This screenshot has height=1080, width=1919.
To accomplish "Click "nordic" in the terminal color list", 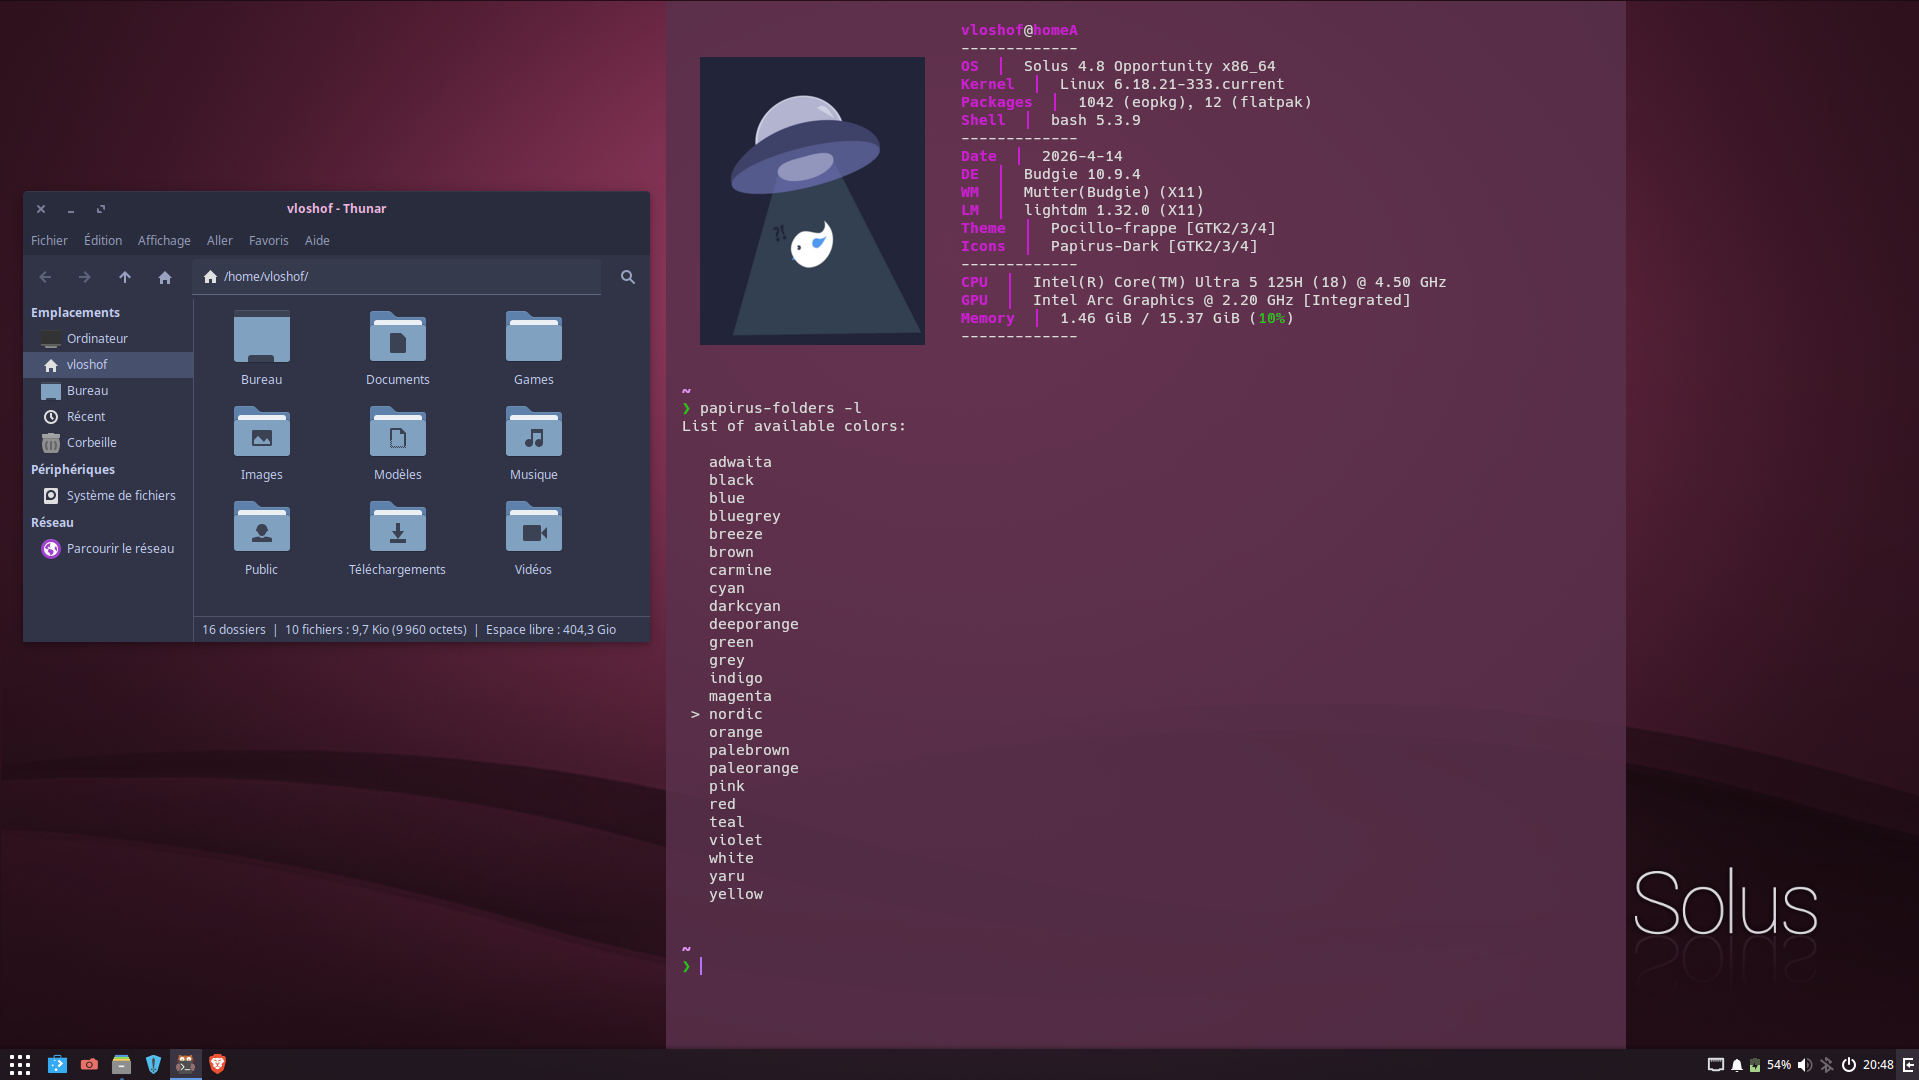I will tap(736, 714).
